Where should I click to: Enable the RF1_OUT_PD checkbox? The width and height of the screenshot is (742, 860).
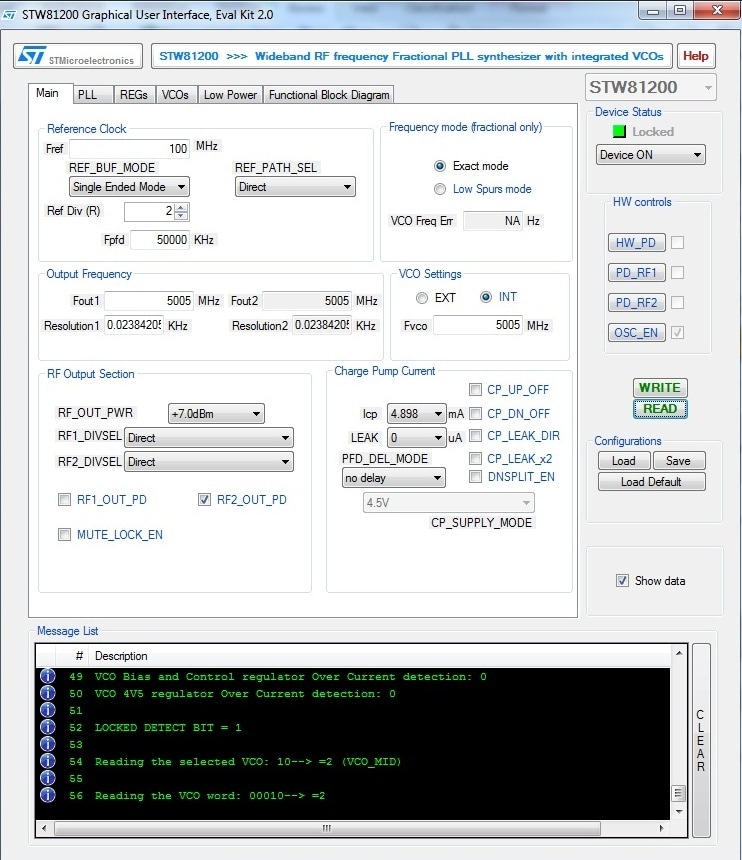tap(66, 499)
